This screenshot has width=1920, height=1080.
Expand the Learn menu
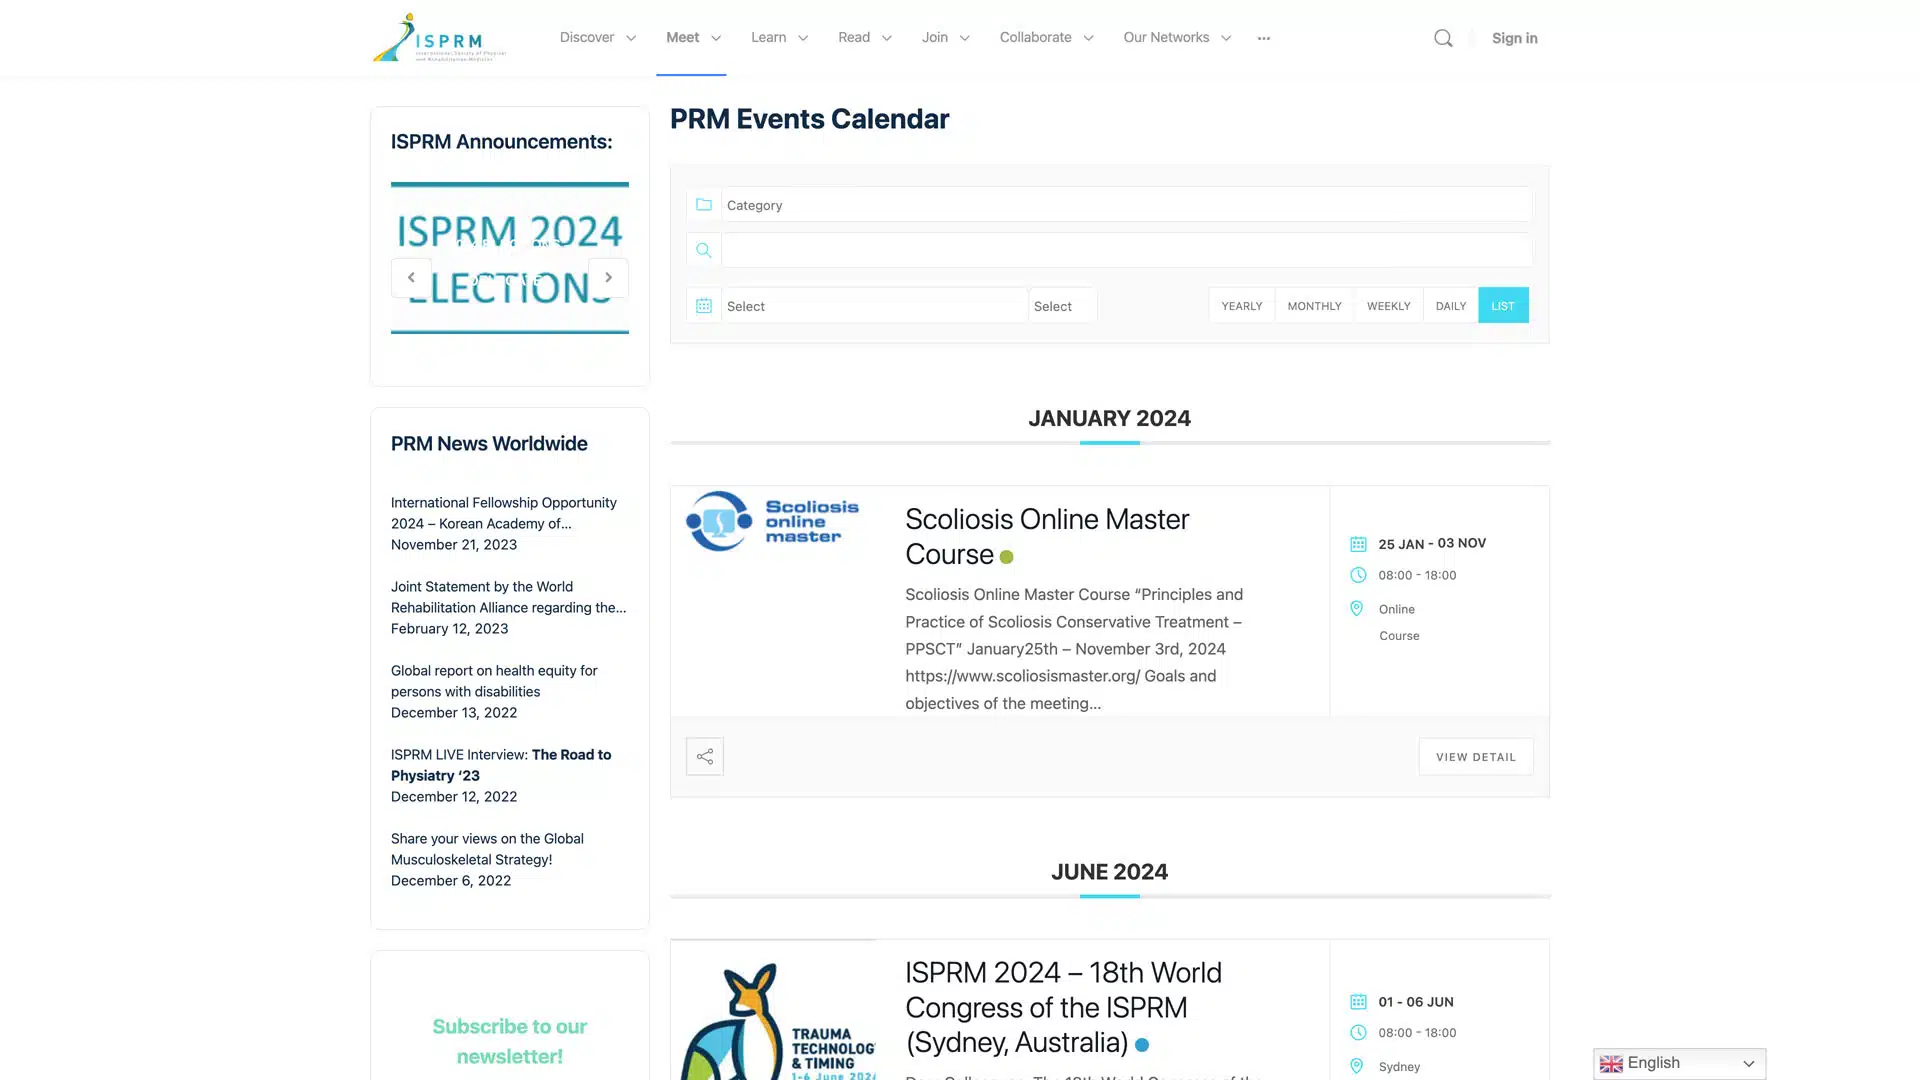click(779, 38)
